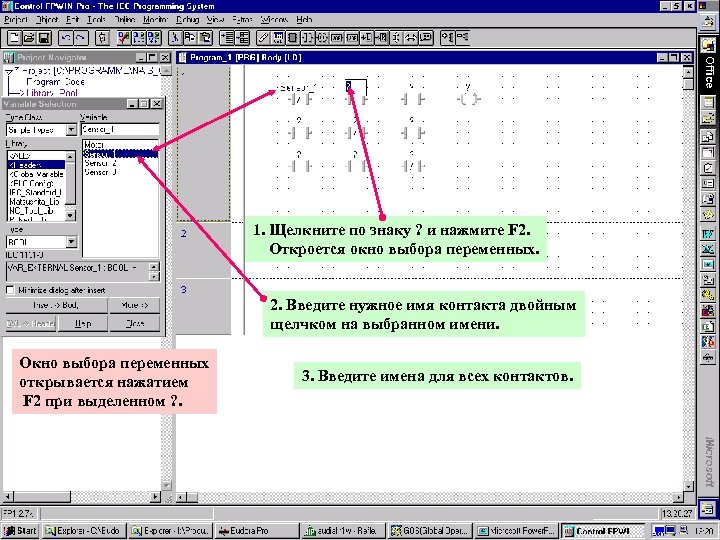
Task: Select Matsushita_Lib in the Library list
Action: tap(35, 202)
